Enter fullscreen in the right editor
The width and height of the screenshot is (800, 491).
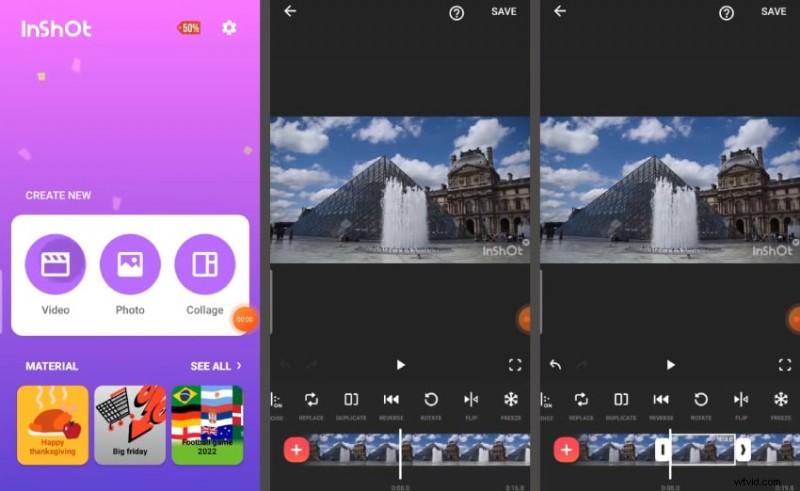(785, 365)
